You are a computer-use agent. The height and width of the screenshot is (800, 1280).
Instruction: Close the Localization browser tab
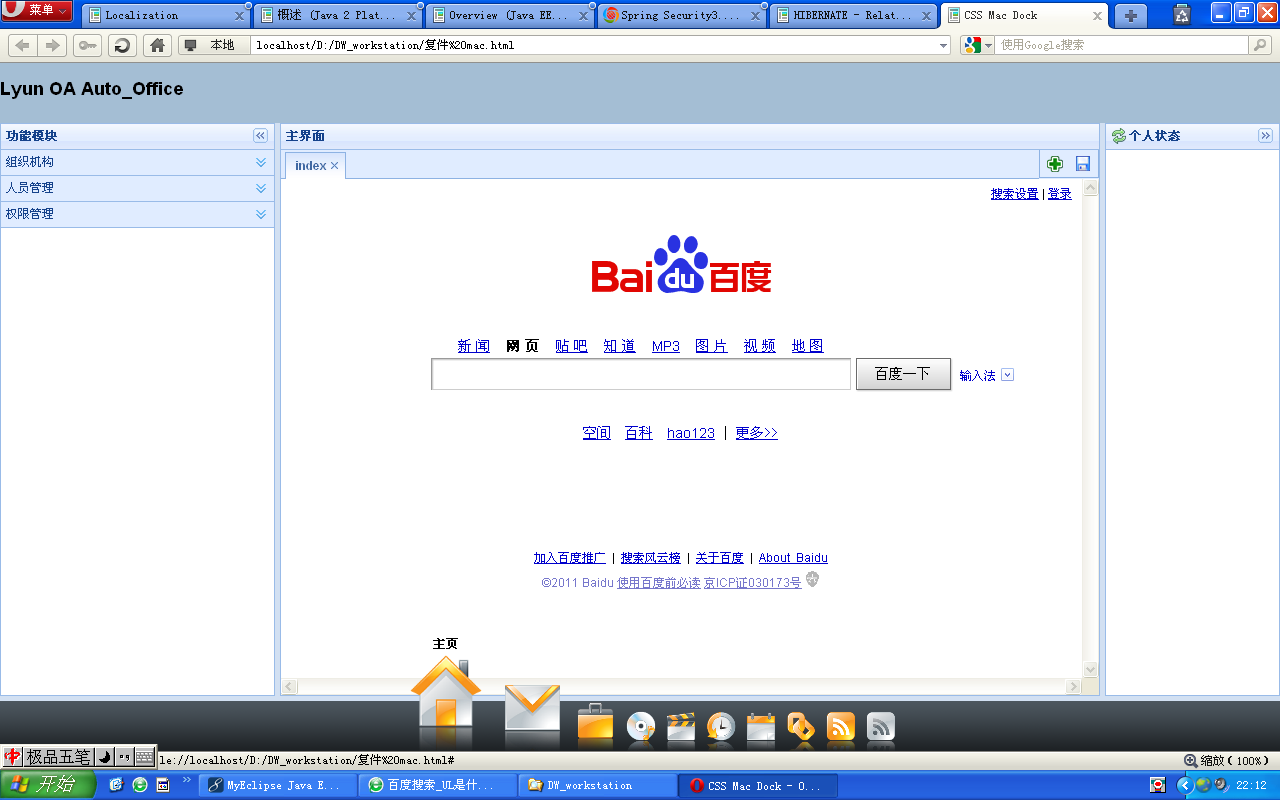click(239, 16)
